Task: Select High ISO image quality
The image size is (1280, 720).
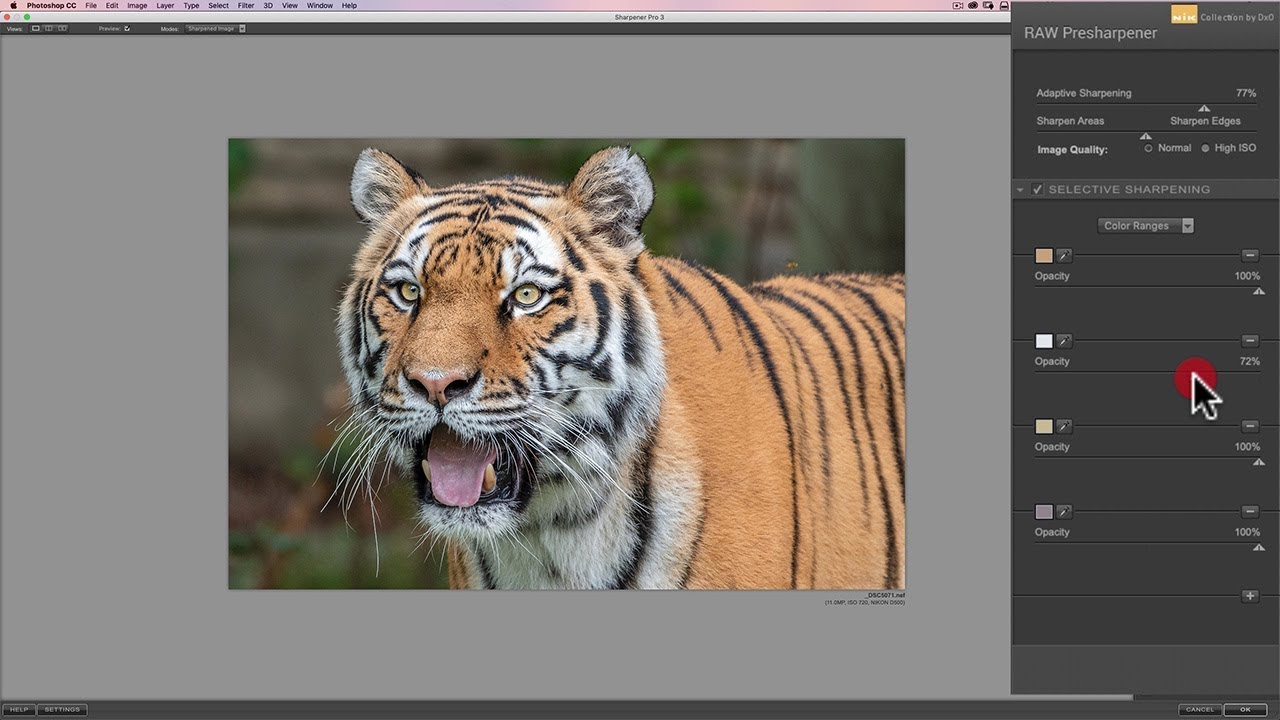Action: click(1205, 148)
